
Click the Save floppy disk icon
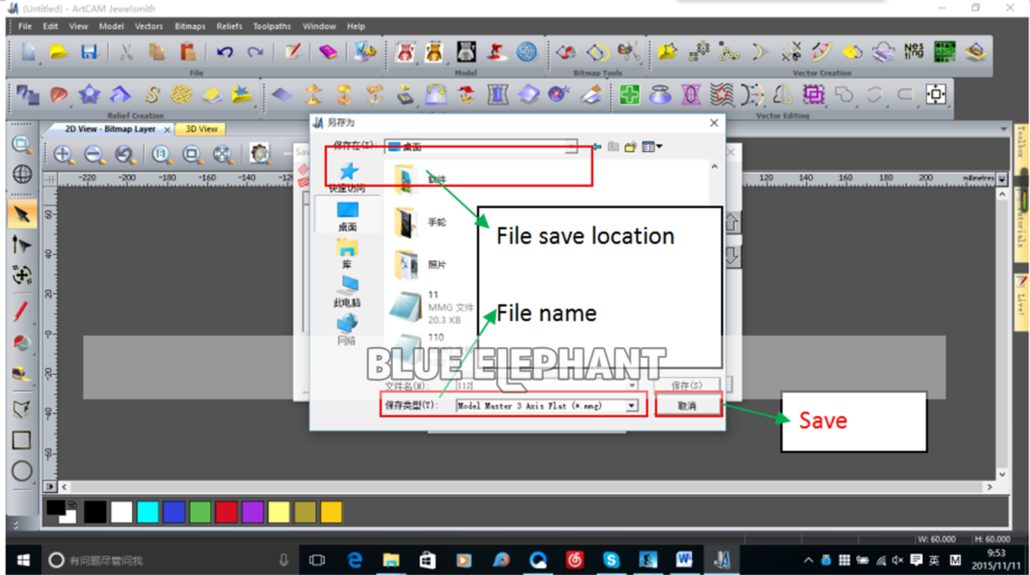point(89,52)
